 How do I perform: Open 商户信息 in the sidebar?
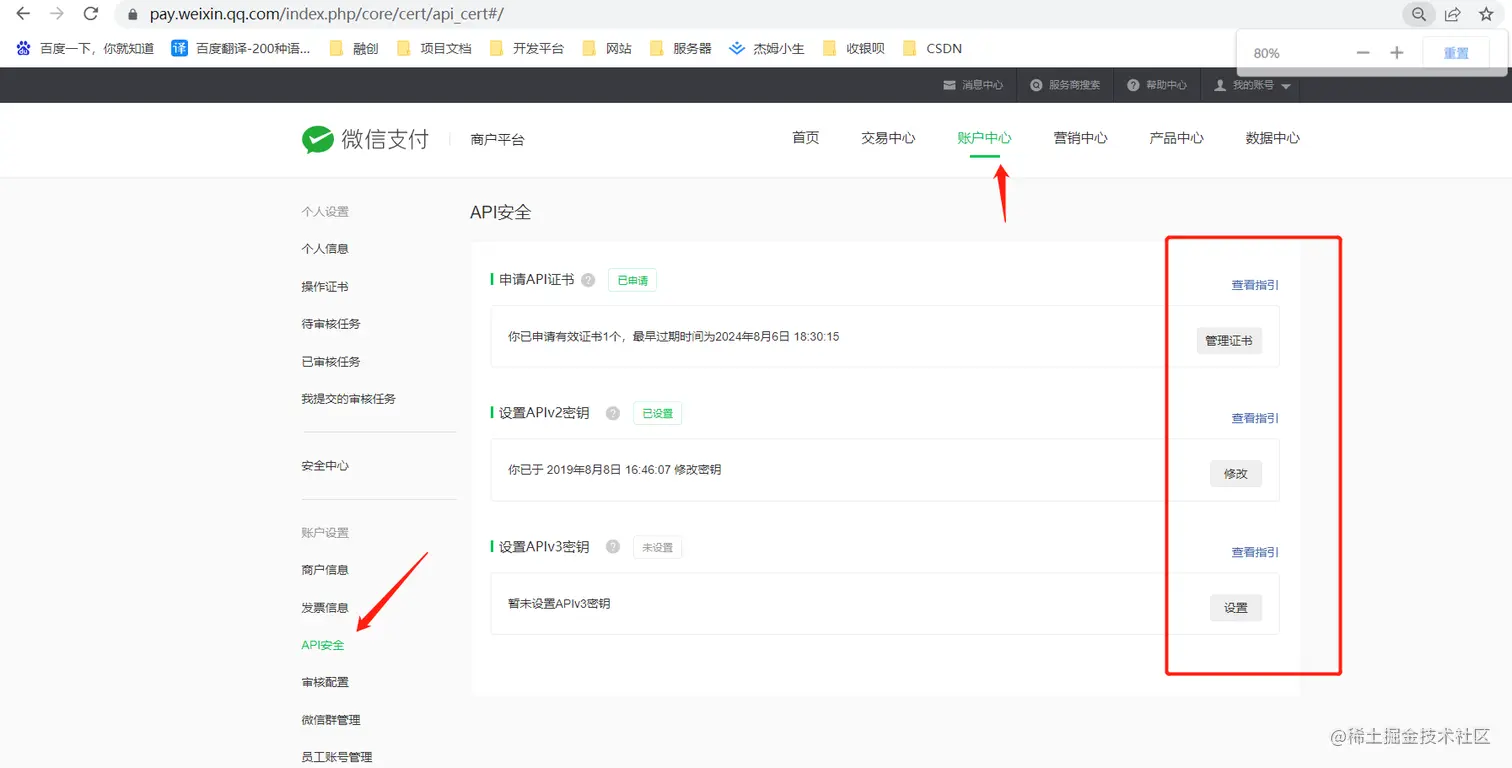pos(325,570)
